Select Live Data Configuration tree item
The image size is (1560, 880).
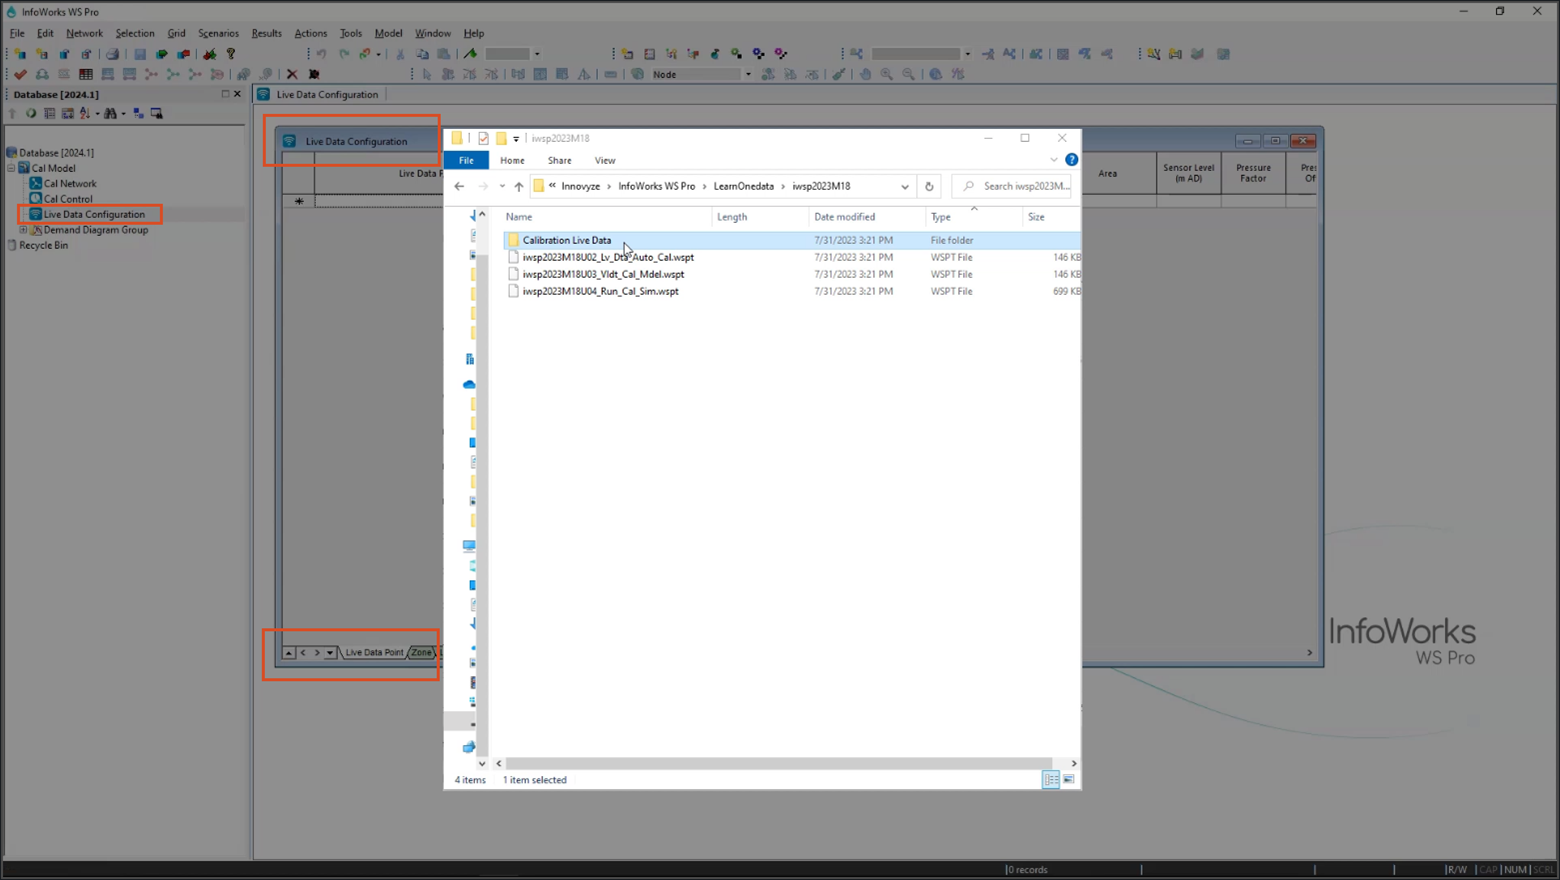click(x=94, y=214)
